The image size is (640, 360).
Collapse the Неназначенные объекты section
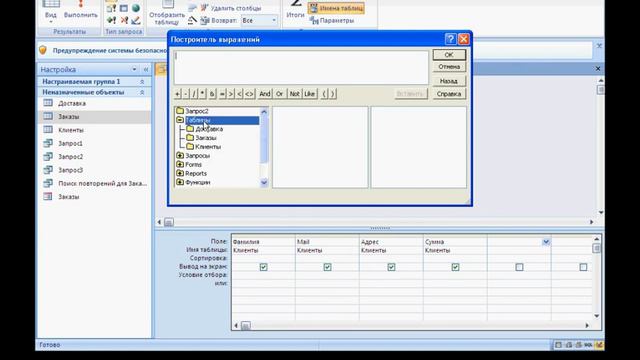(142, 93)
